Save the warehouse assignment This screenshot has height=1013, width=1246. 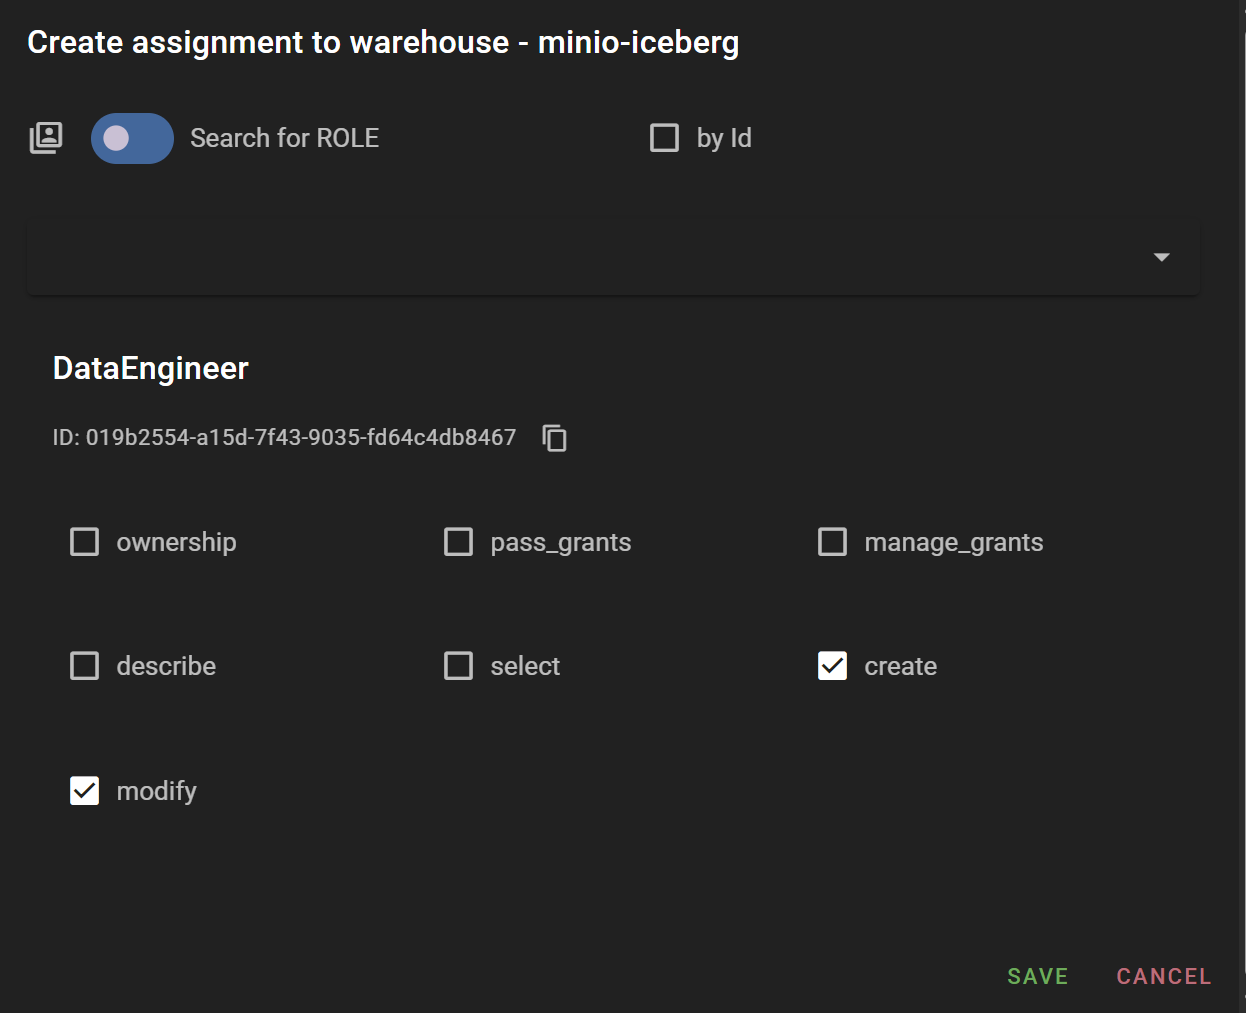click(x=1037, y=976)
